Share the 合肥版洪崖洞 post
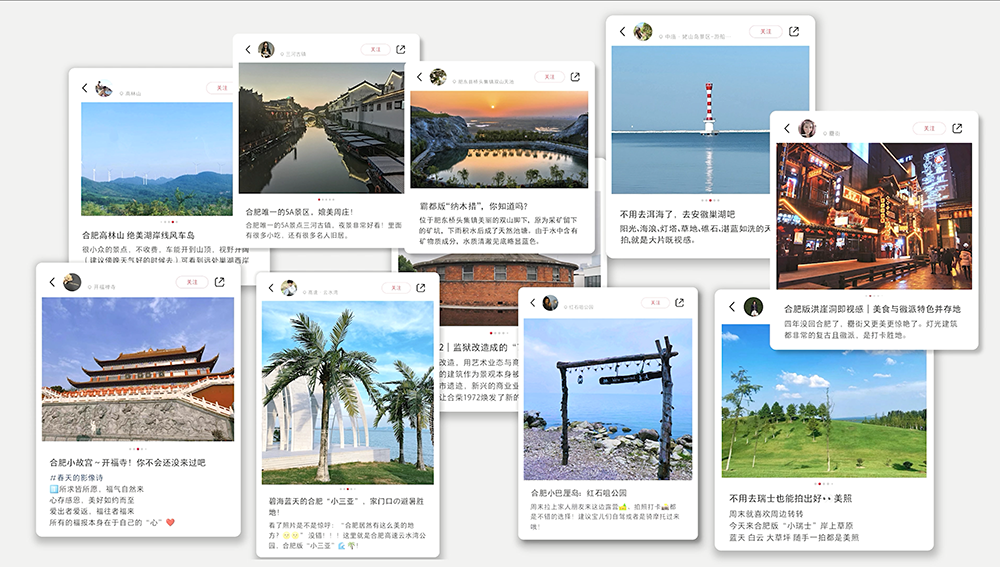The width and height of the screenshot is (1000, 567). pyautogui.click(x=957, y=128)
